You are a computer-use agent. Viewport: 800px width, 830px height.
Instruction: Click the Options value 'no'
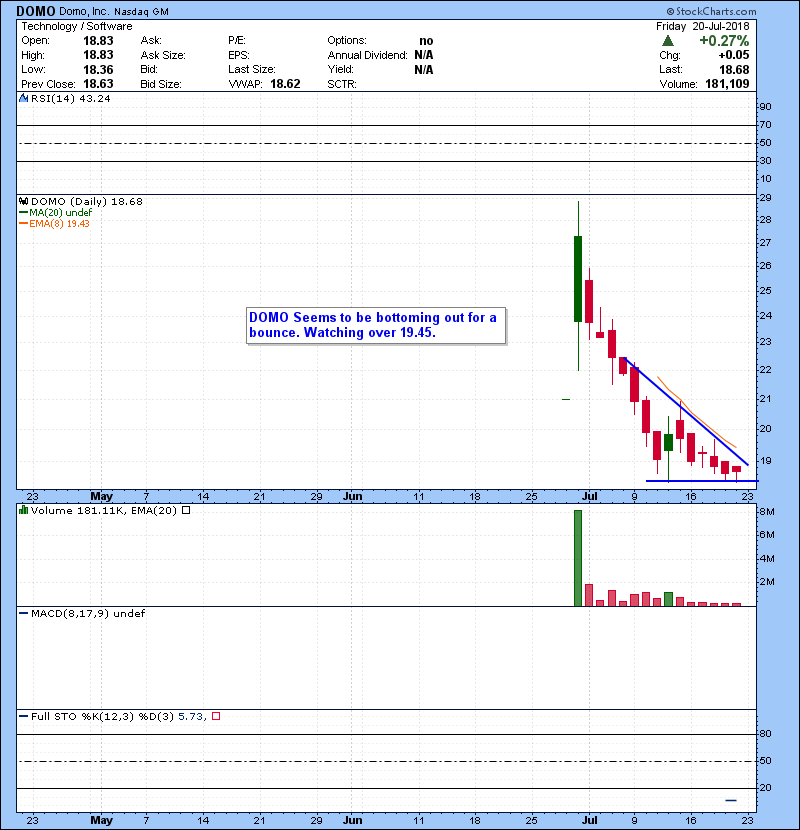[426, 41]
